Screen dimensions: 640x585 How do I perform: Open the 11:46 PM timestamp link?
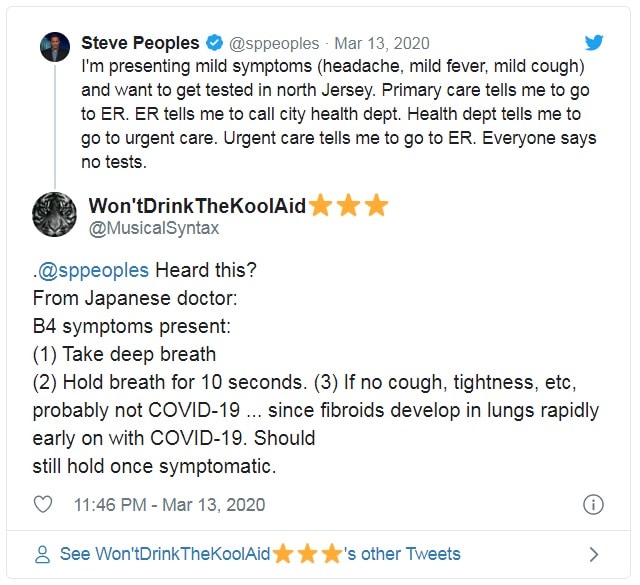(x=168, y=504)
